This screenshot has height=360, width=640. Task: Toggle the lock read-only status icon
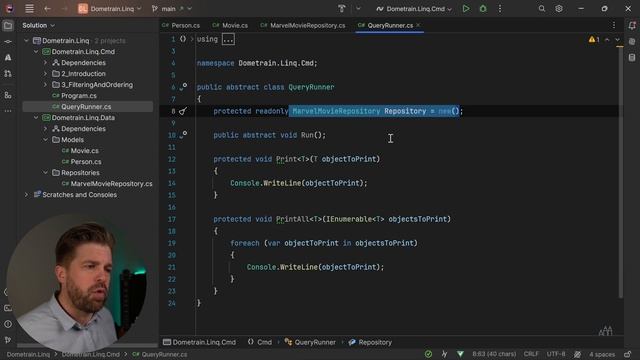click(628, 354)
